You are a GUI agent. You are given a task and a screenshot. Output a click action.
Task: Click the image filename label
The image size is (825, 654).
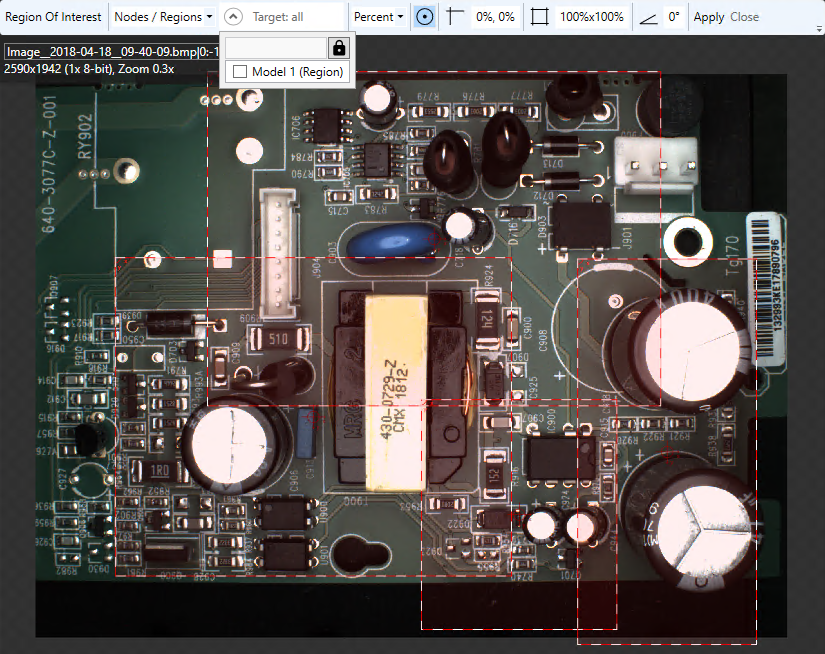(111, 52)
